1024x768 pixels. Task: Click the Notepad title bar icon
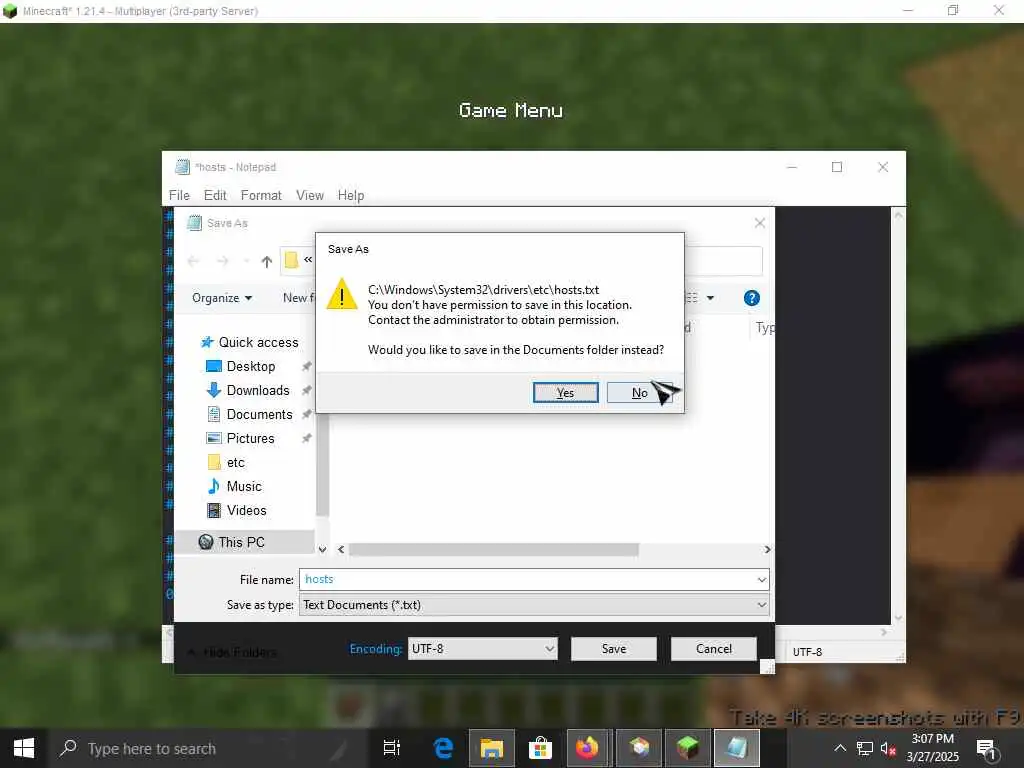click(x=182, y=167)
